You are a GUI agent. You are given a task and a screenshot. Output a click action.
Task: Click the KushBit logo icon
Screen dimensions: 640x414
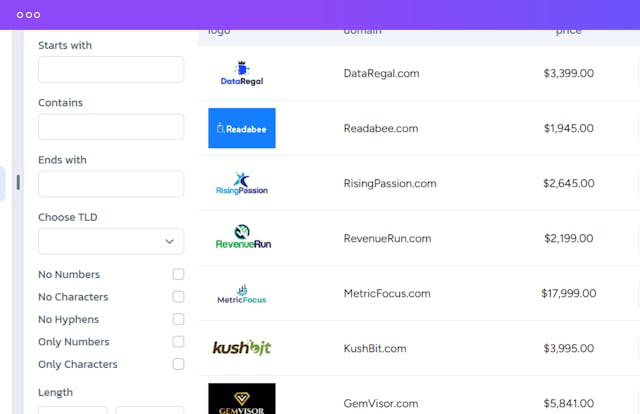point(241,349)
